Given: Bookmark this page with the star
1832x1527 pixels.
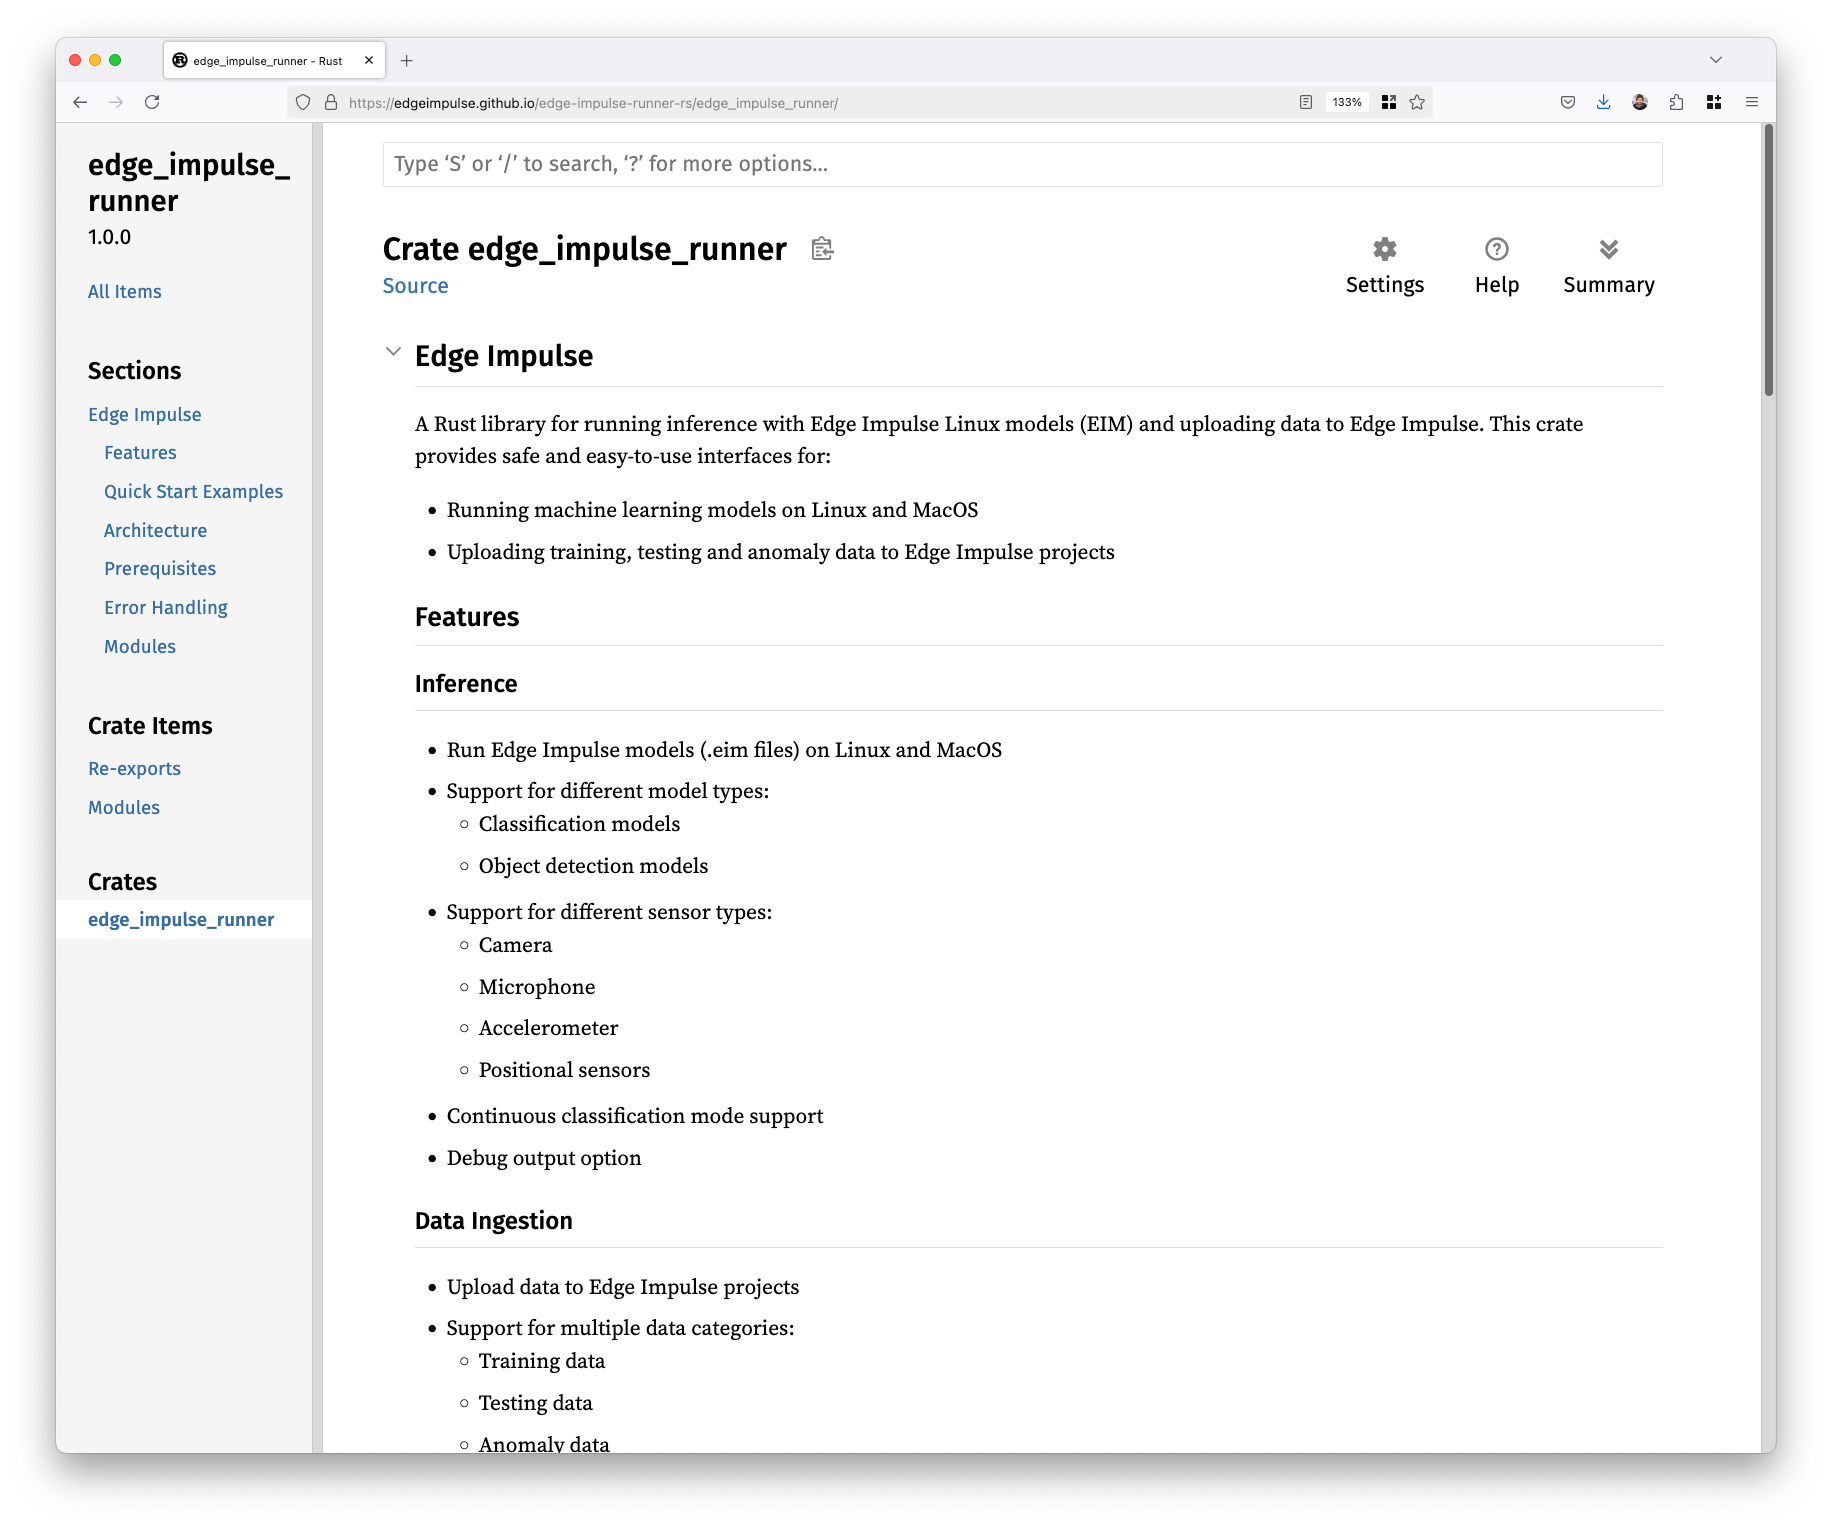Looking at the screenshot, I should 1417,102.
